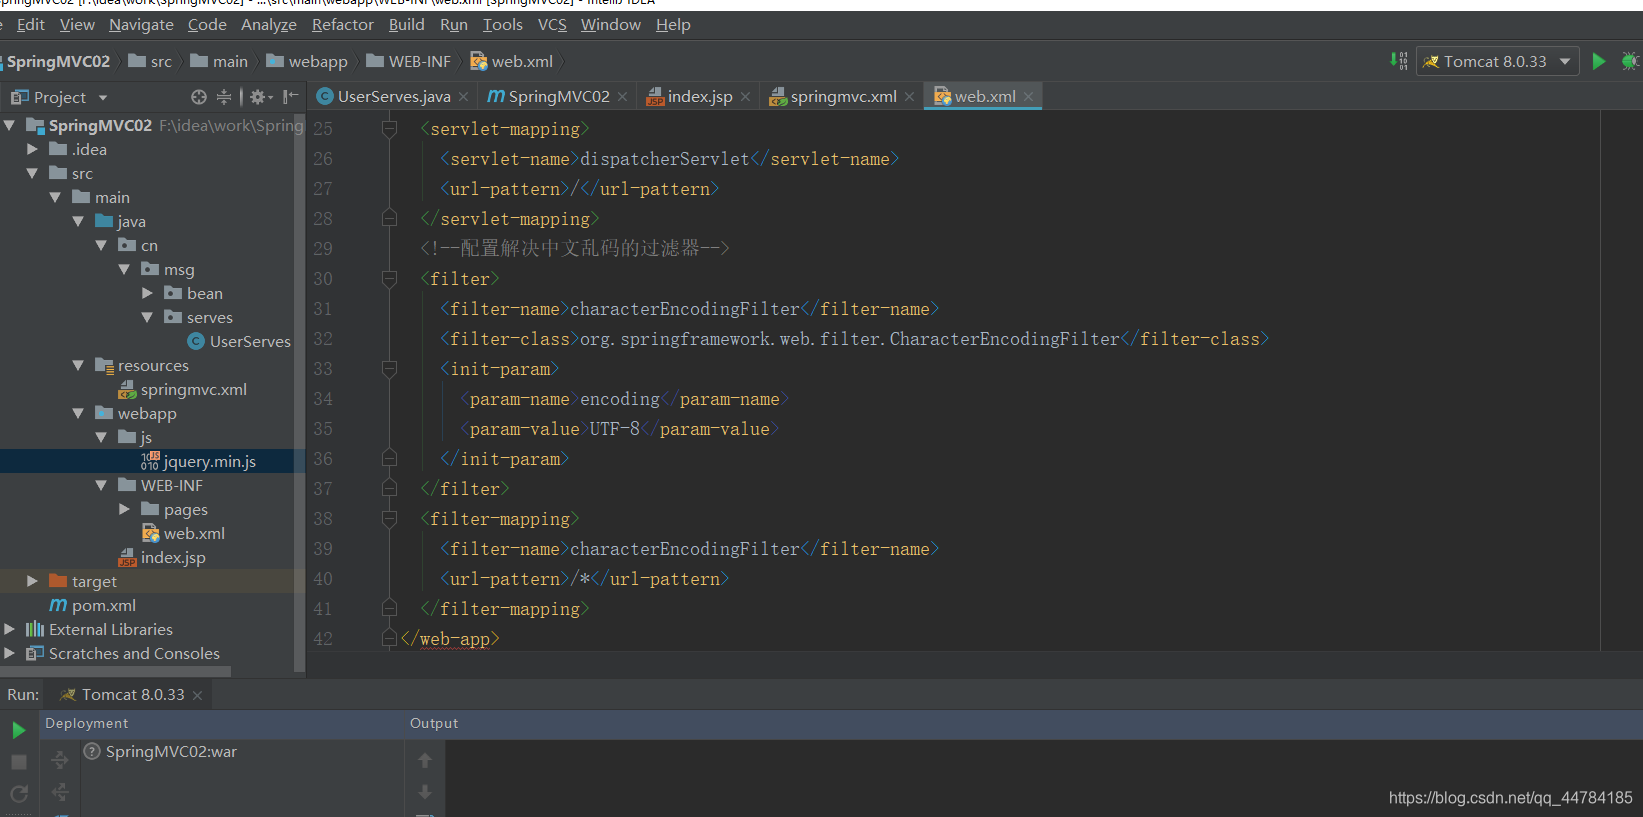Open the View menu

[x=77, y=25]
